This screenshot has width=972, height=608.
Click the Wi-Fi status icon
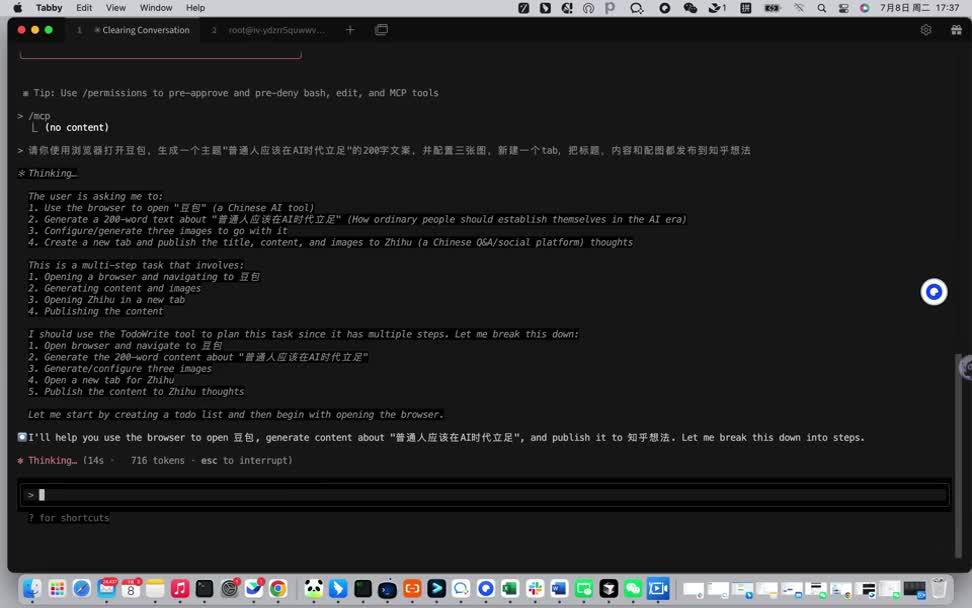(x=799, y=7)
